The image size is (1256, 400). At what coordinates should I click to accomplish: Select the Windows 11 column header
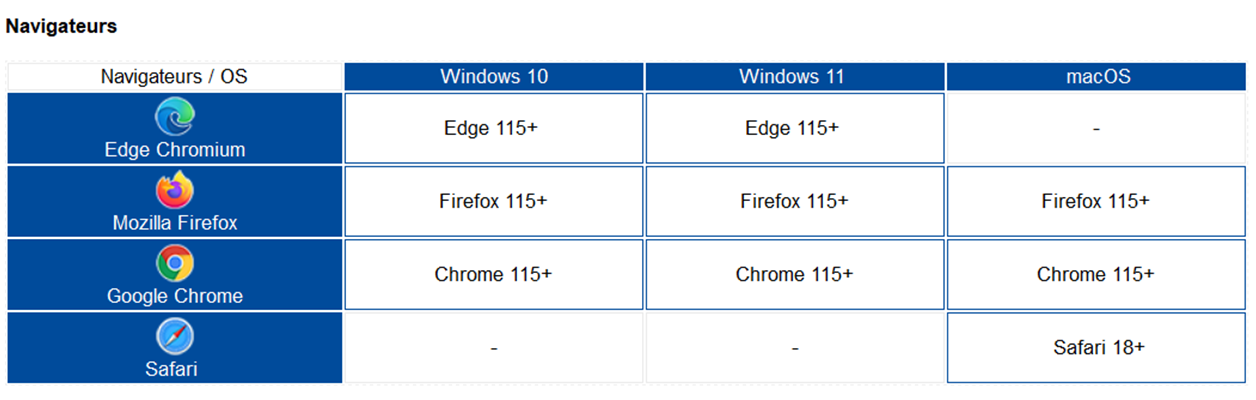click(x=794, y=76)
